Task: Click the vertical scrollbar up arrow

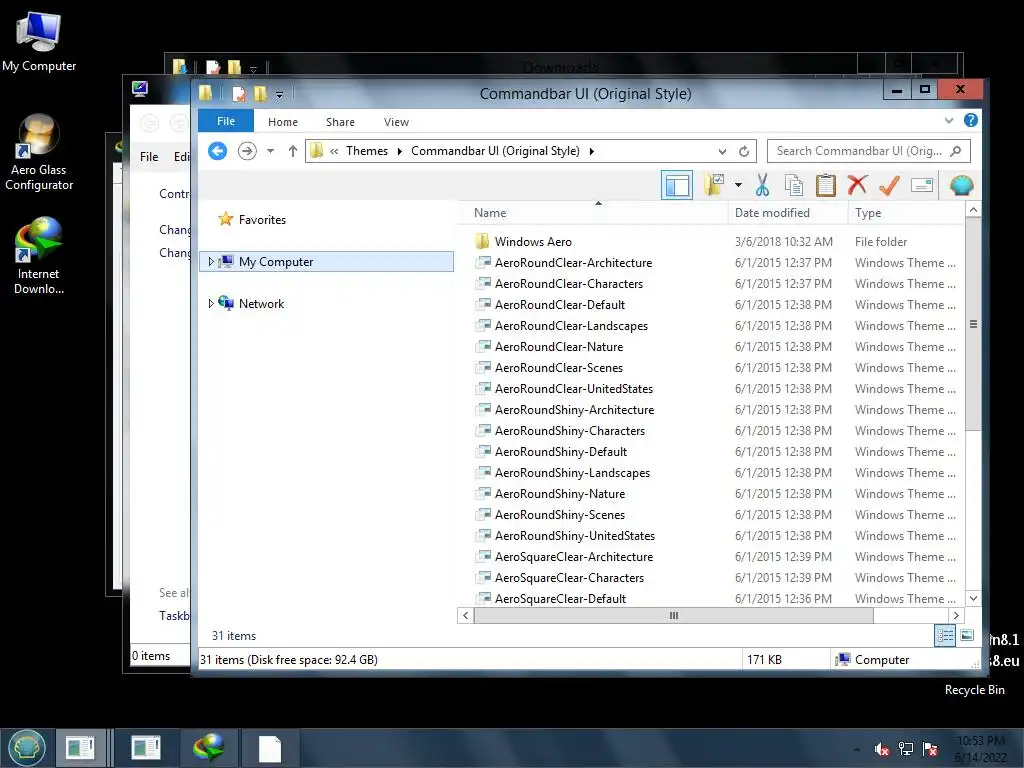Action: point(973,210)
